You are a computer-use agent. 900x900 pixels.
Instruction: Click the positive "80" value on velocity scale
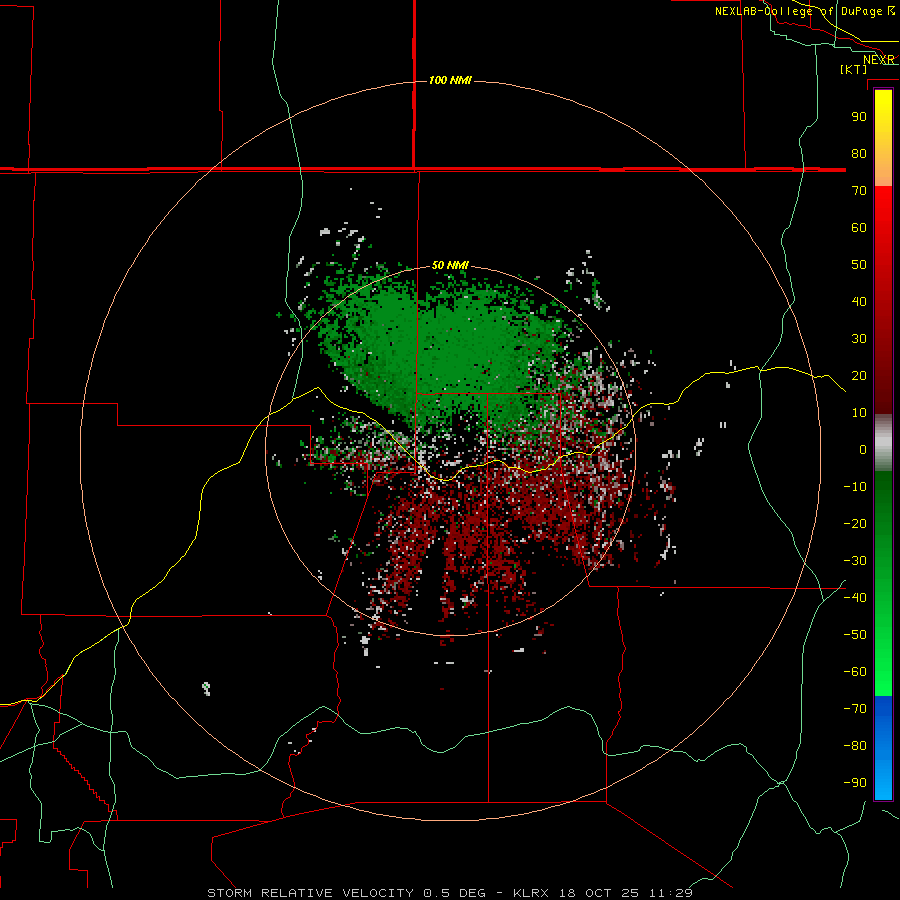(859, 153)
